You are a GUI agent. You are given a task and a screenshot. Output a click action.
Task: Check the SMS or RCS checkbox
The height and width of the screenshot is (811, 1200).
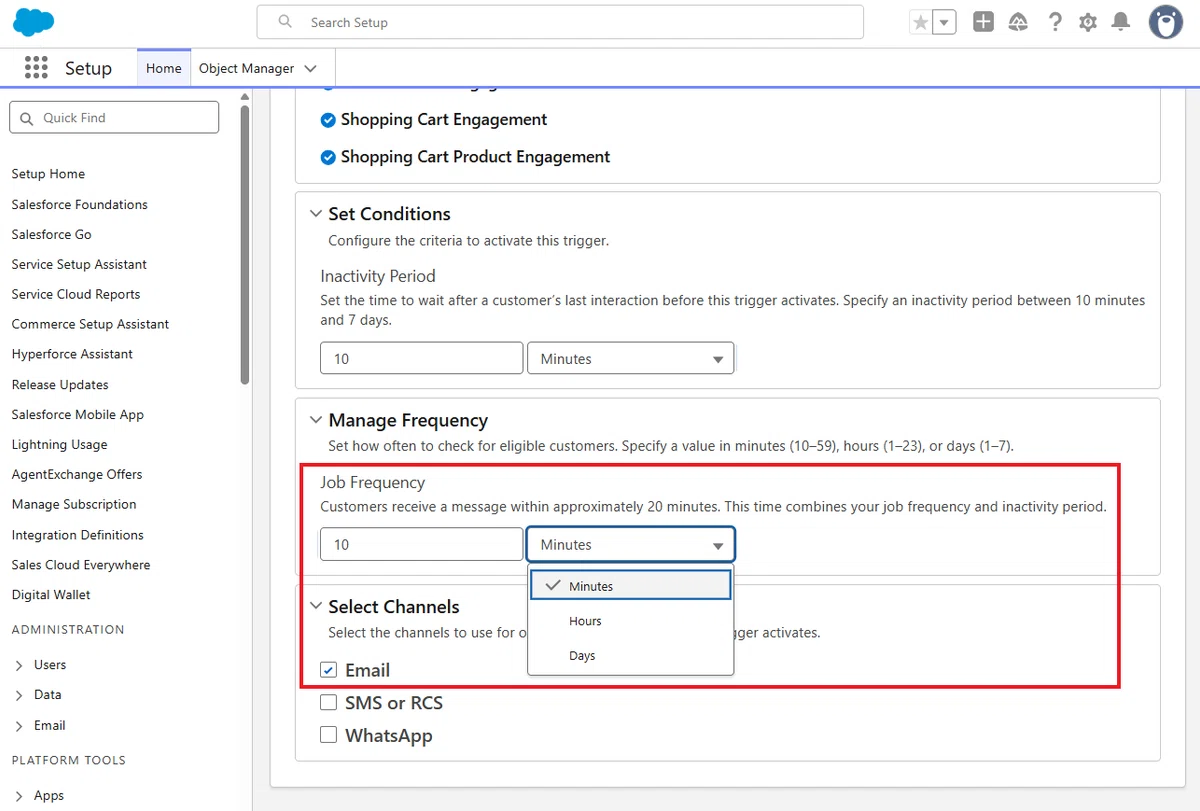tap(328, 703)
